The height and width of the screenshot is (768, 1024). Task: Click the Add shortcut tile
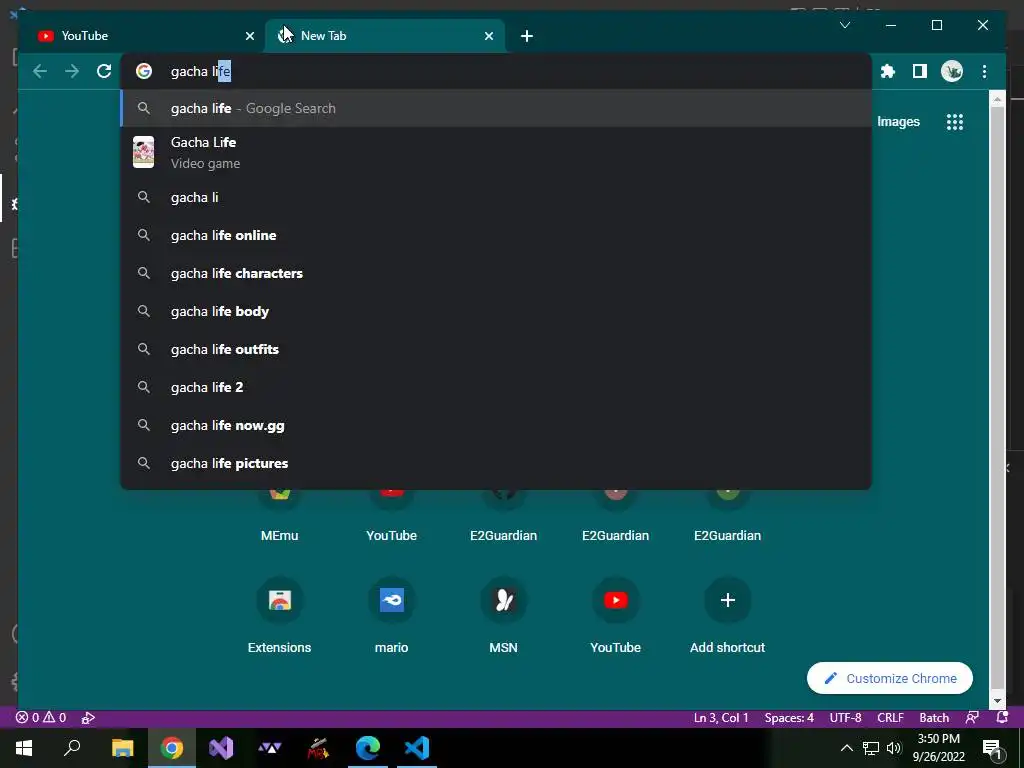[728, 615]
